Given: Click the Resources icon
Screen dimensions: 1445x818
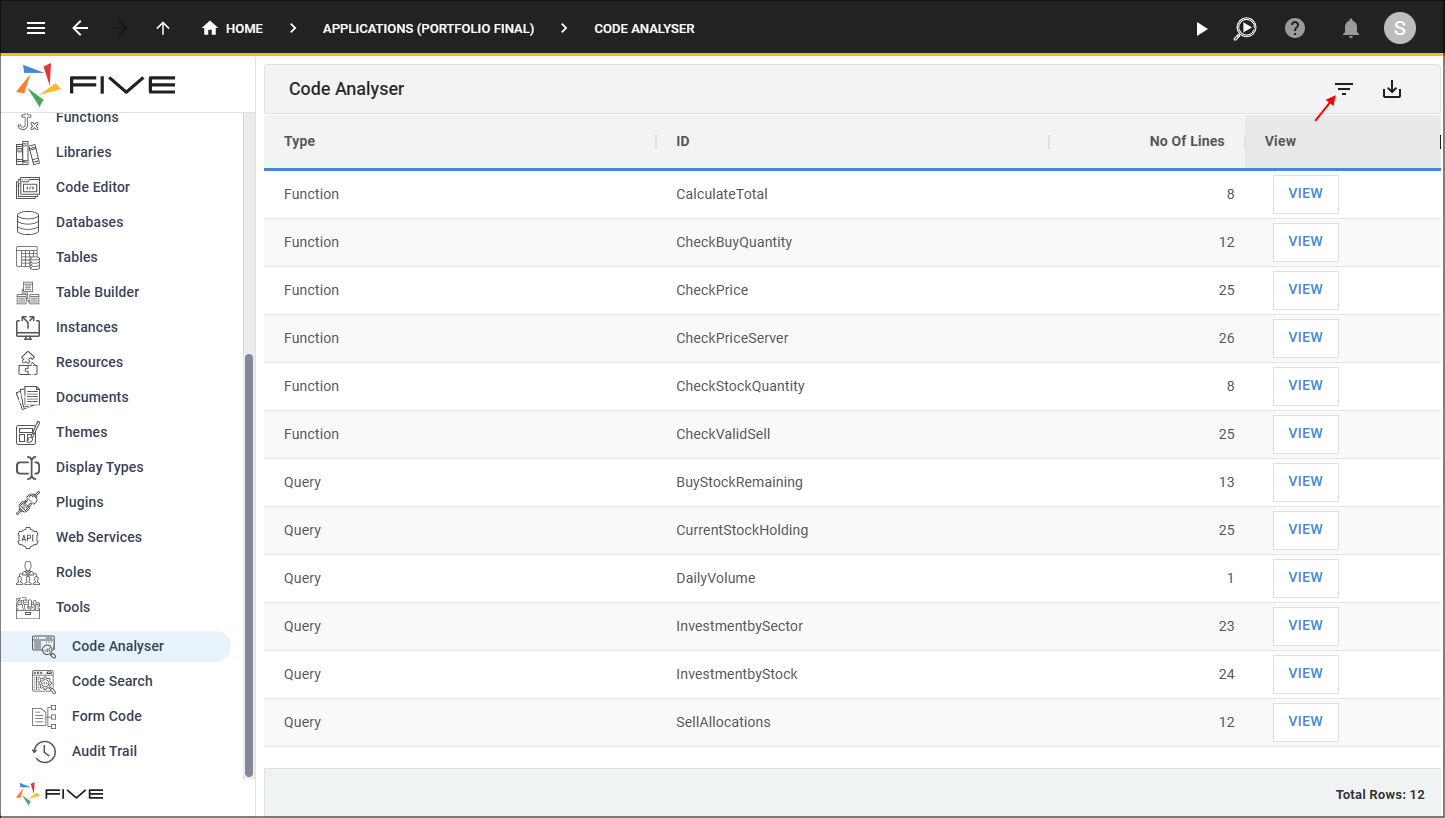Looking at the screenshot, I should (x=28, y=362).
